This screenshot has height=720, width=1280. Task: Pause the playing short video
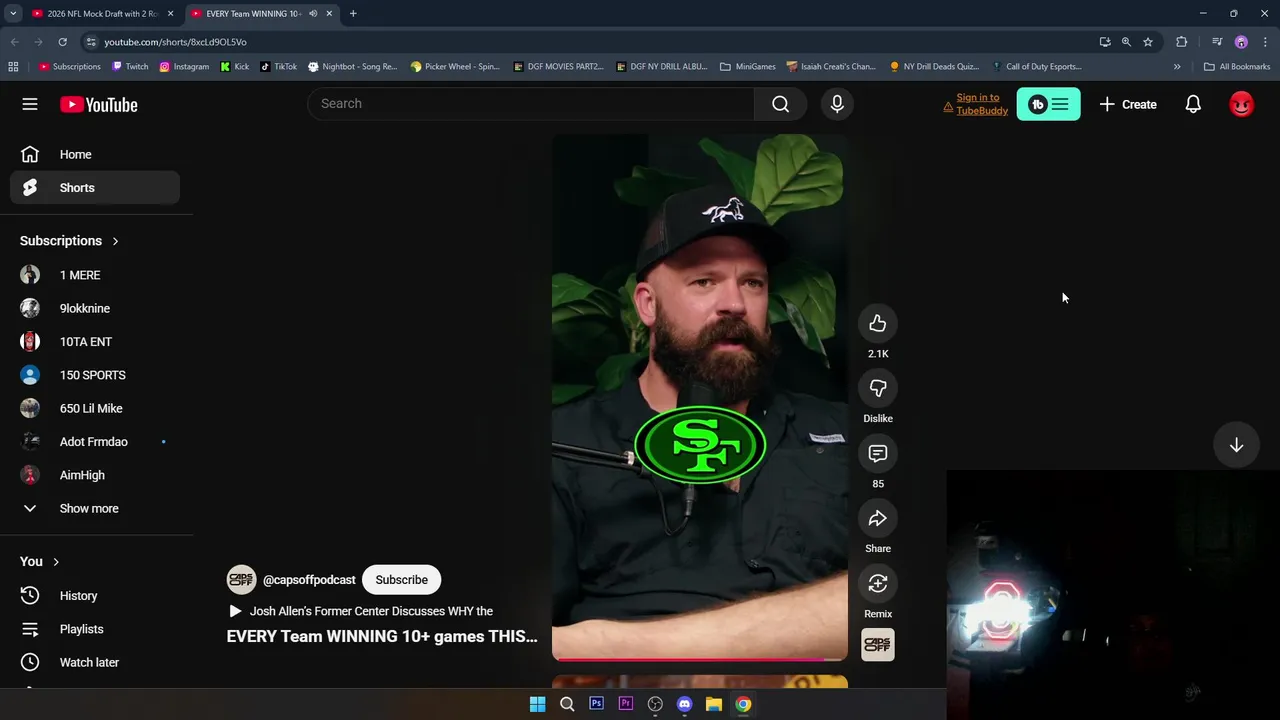[700, 397]
